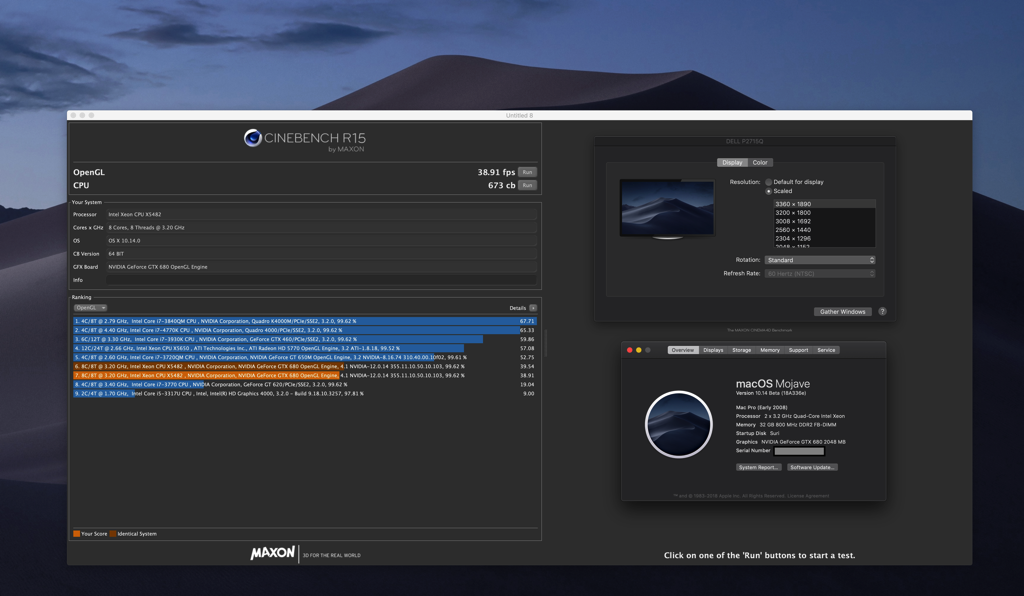
Task: Select the Scaled resolution radio button
Action: pos(769,191)
